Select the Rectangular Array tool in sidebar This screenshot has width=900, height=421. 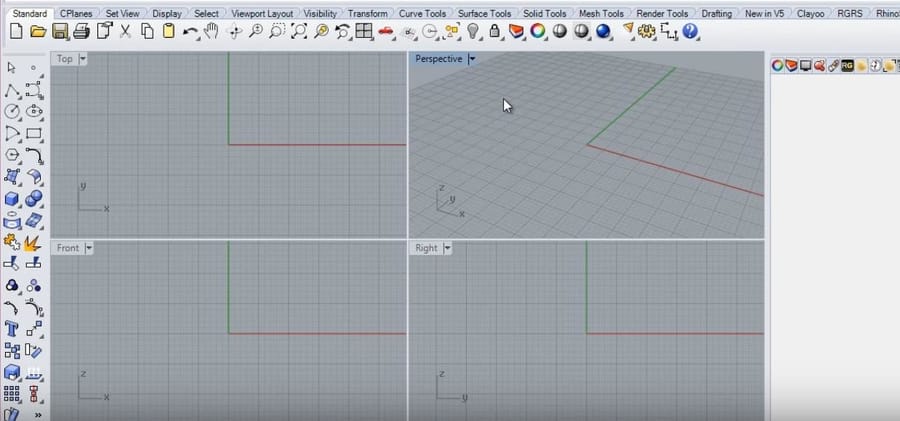tap(11, 393)
